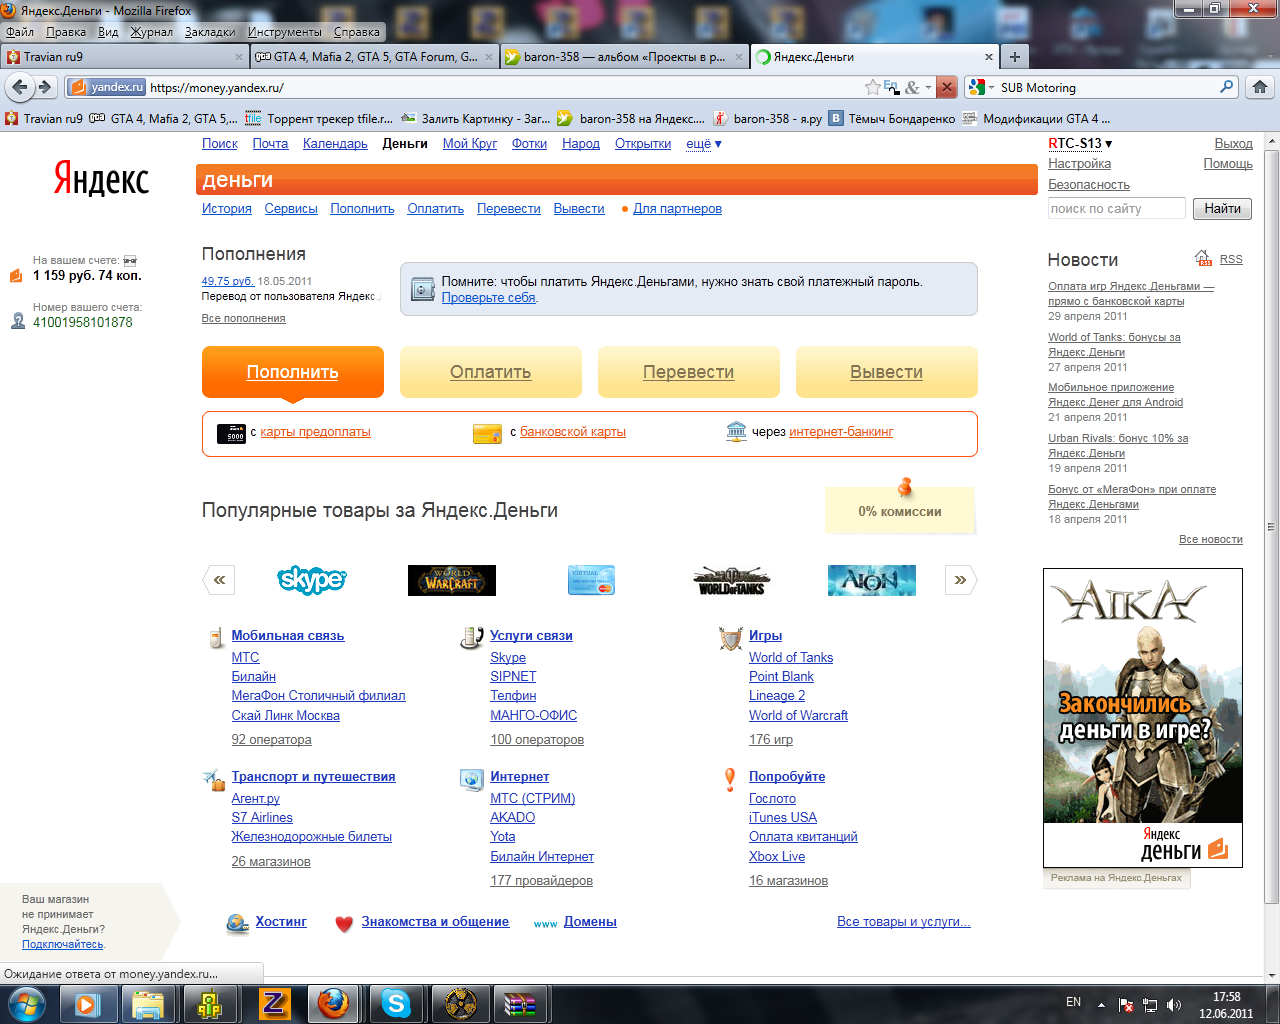
Task: Click the Firefox icon in the taskbar
Action: [x=333, y=1003]
